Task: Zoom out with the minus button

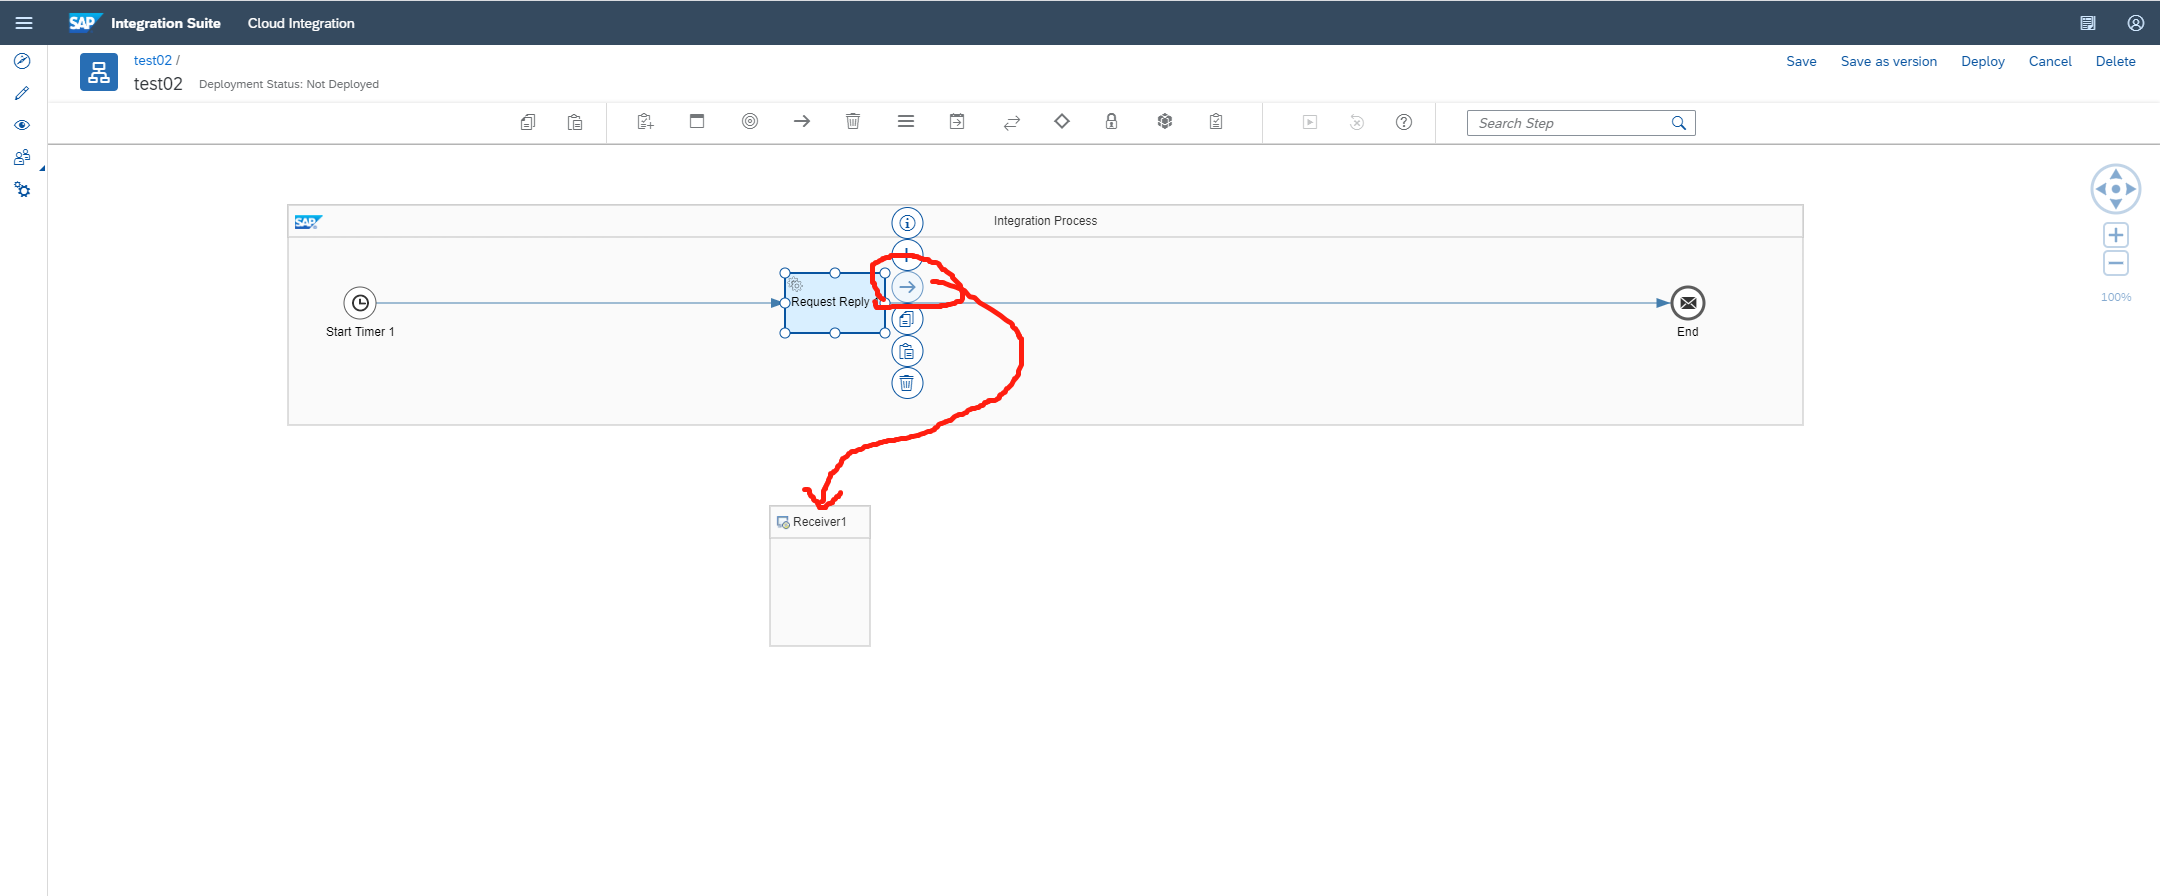Action: click(x=2116, y=263)
